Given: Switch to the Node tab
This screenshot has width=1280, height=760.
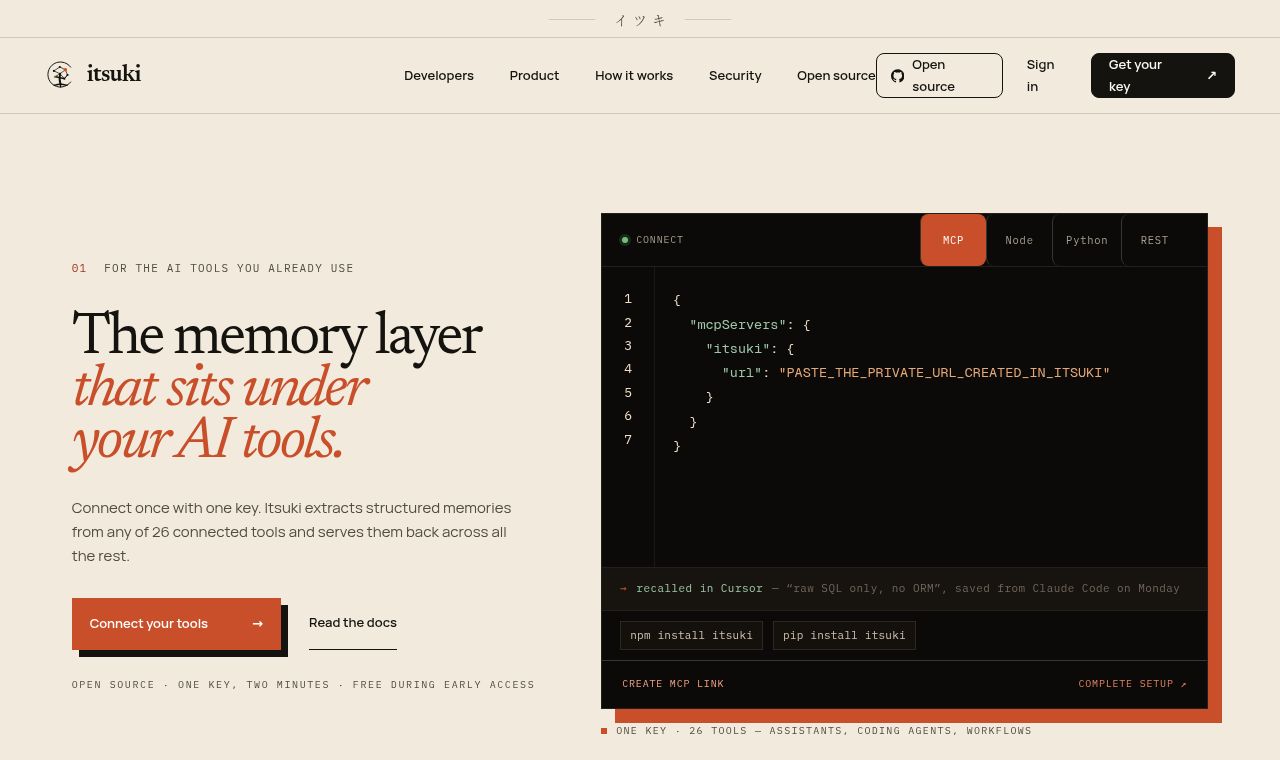Looking at the screenshot, I should pos(1019,240).
